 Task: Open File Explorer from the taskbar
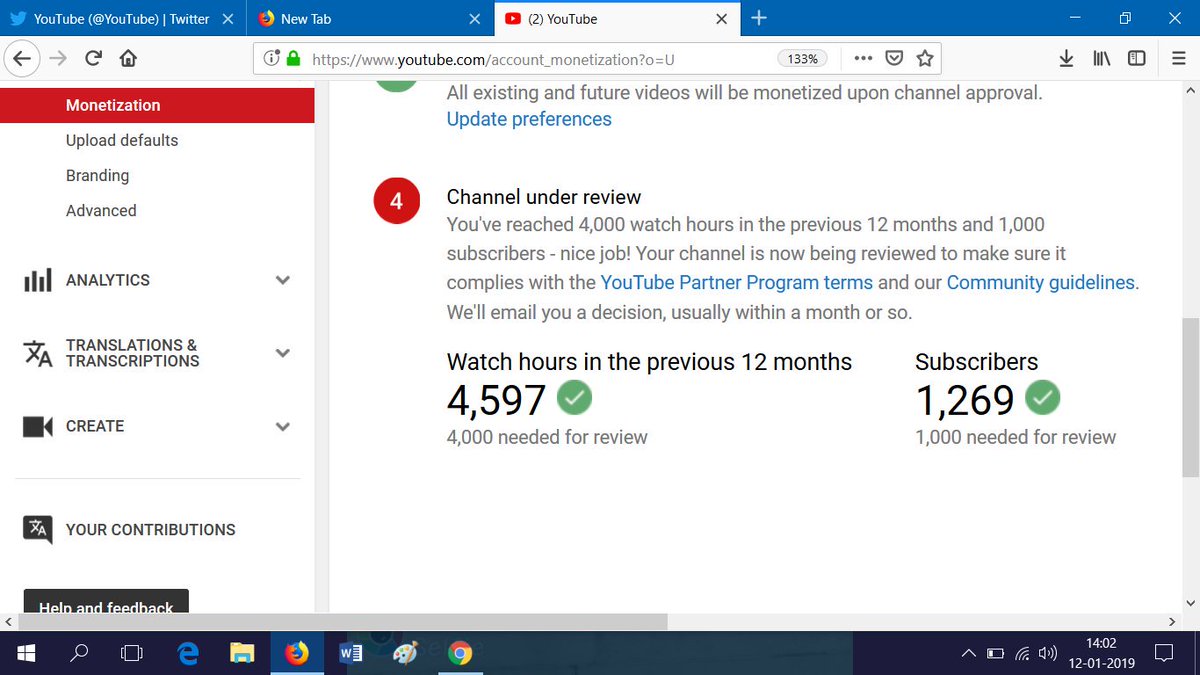(x=242, y=654)
